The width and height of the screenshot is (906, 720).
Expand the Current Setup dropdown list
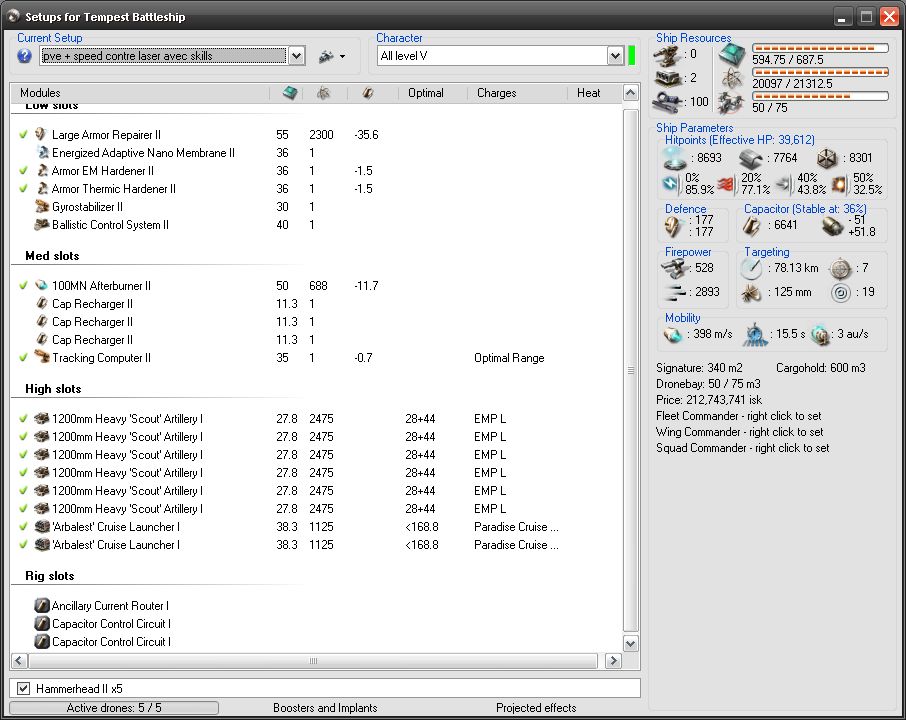(x=295, y=56)
